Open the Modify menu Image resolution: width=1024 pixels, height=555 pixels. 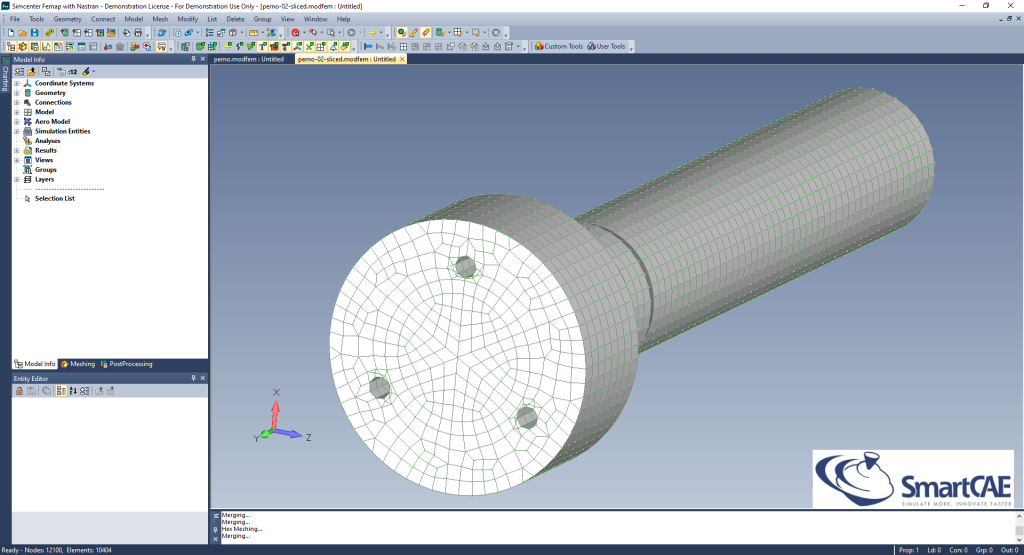tap(187, 19)
